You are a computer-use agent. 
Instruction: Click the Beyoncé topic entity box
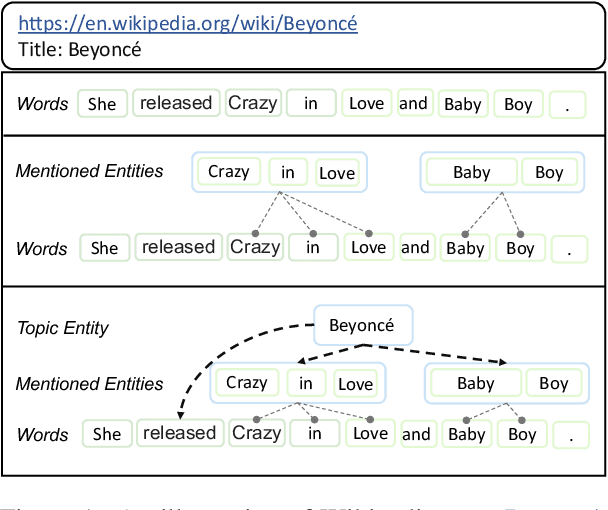point(361,325)
